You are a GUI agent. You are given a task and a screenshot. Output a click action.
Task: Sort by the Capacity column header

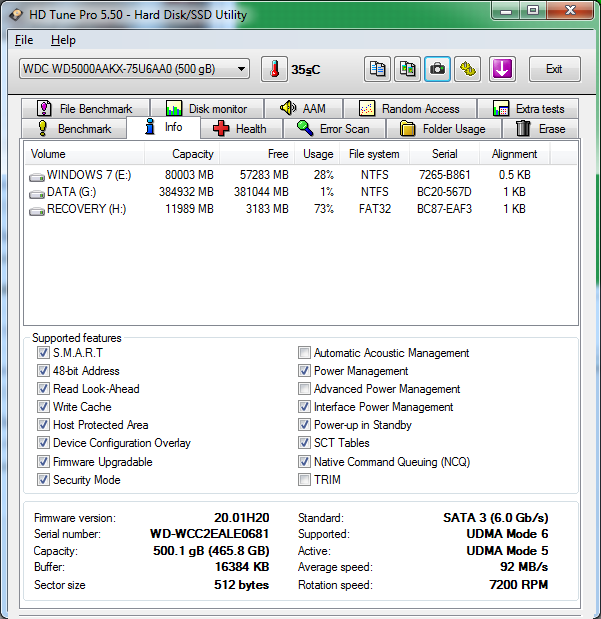click(x=182, y=154)
